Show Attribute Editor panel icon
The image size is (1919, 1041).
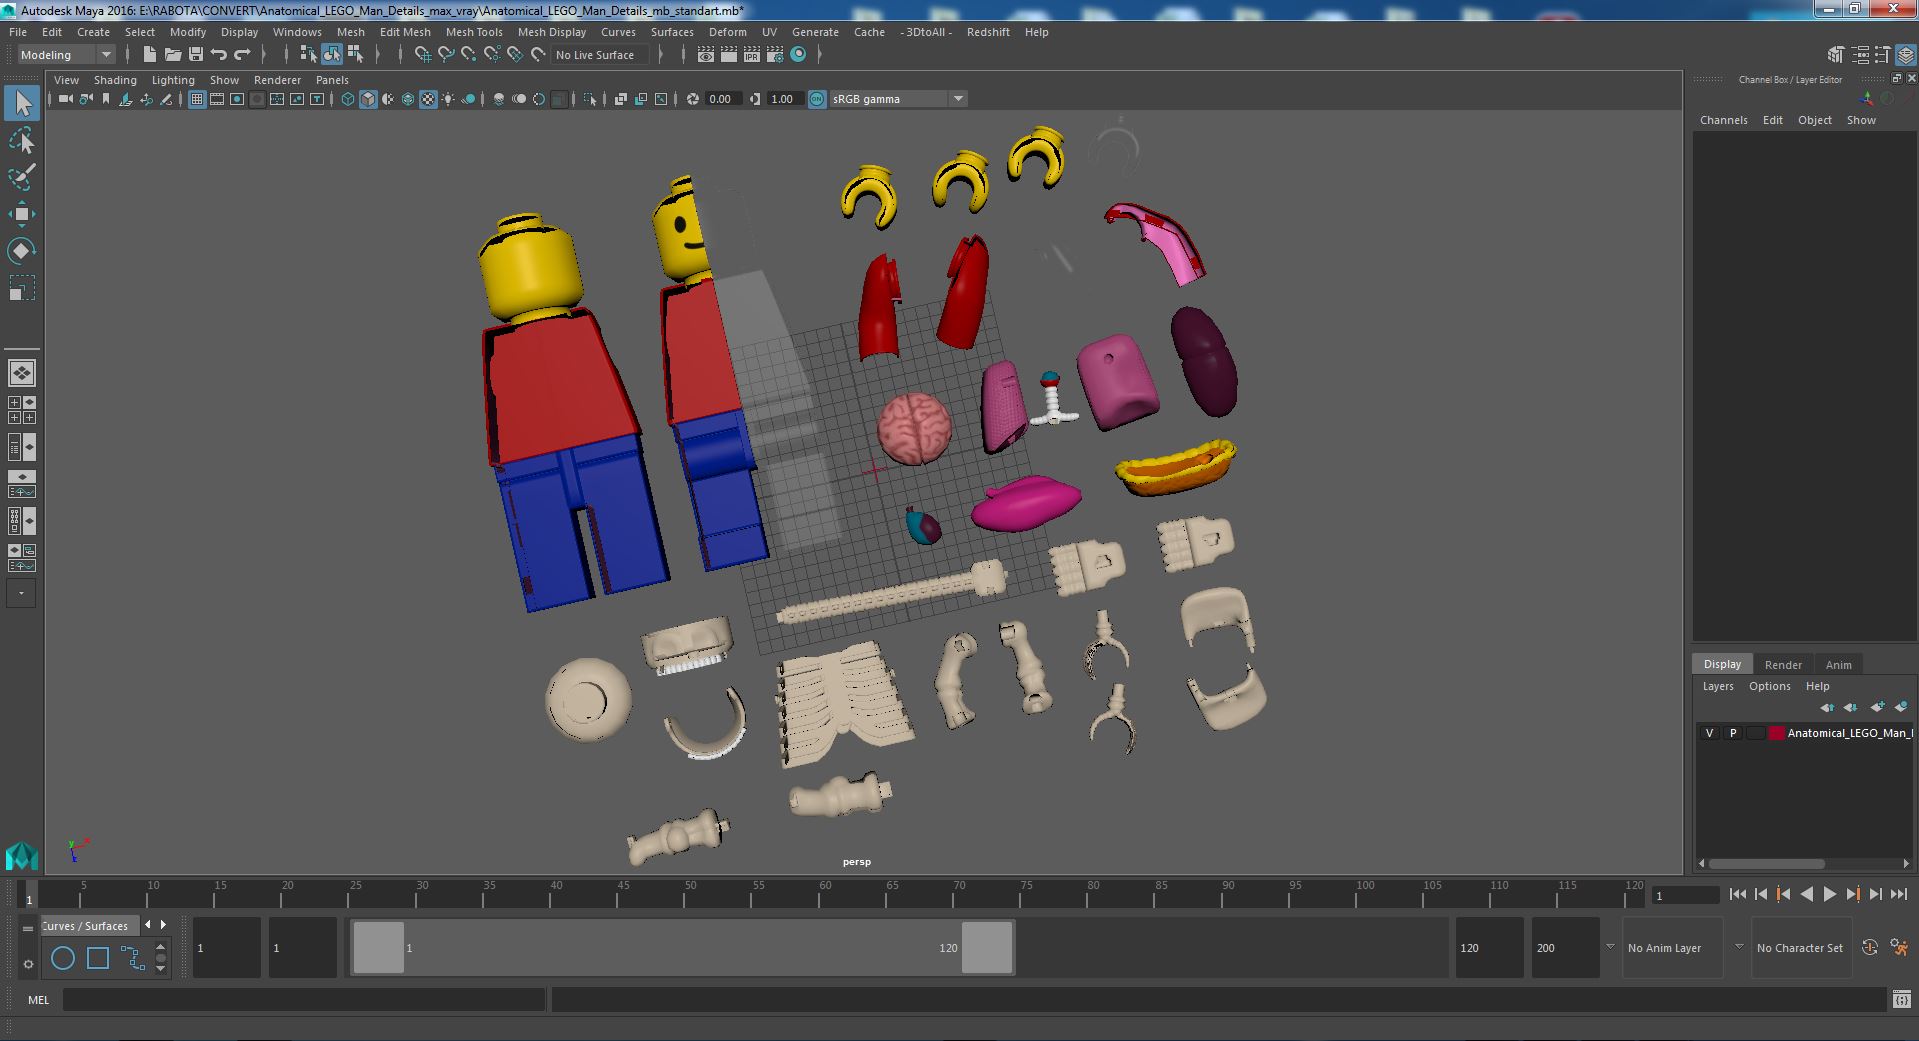(x=1860, y=55)
